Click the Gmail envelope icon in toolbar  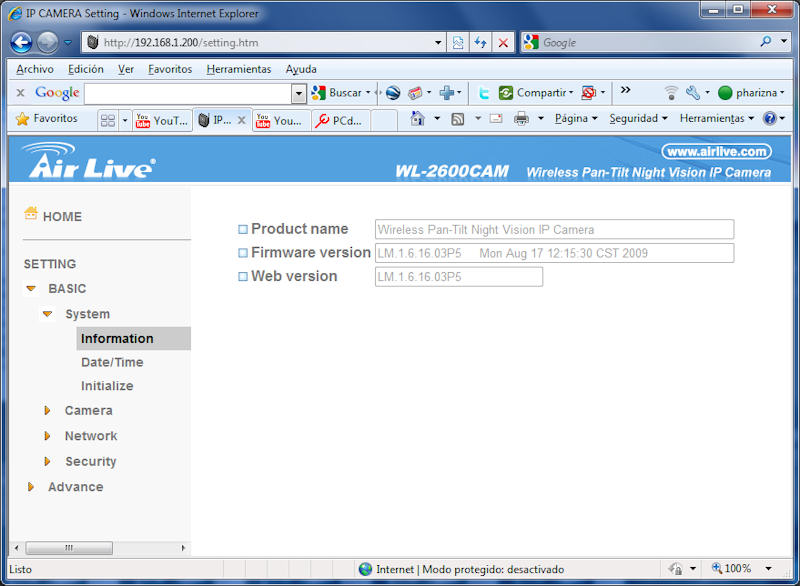[416, 93]
